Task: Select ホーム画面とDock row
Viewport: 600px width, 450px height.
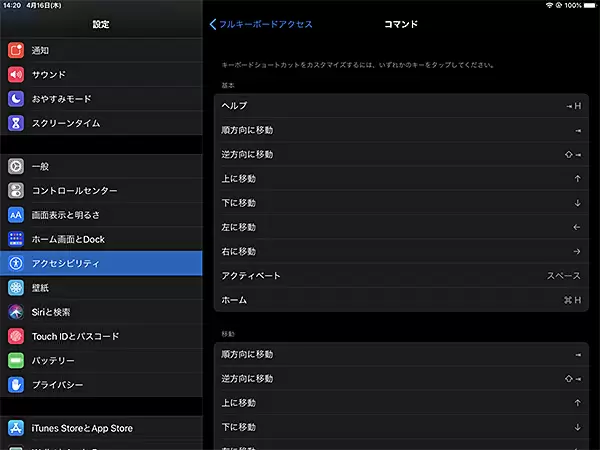Action: (101, 239)
